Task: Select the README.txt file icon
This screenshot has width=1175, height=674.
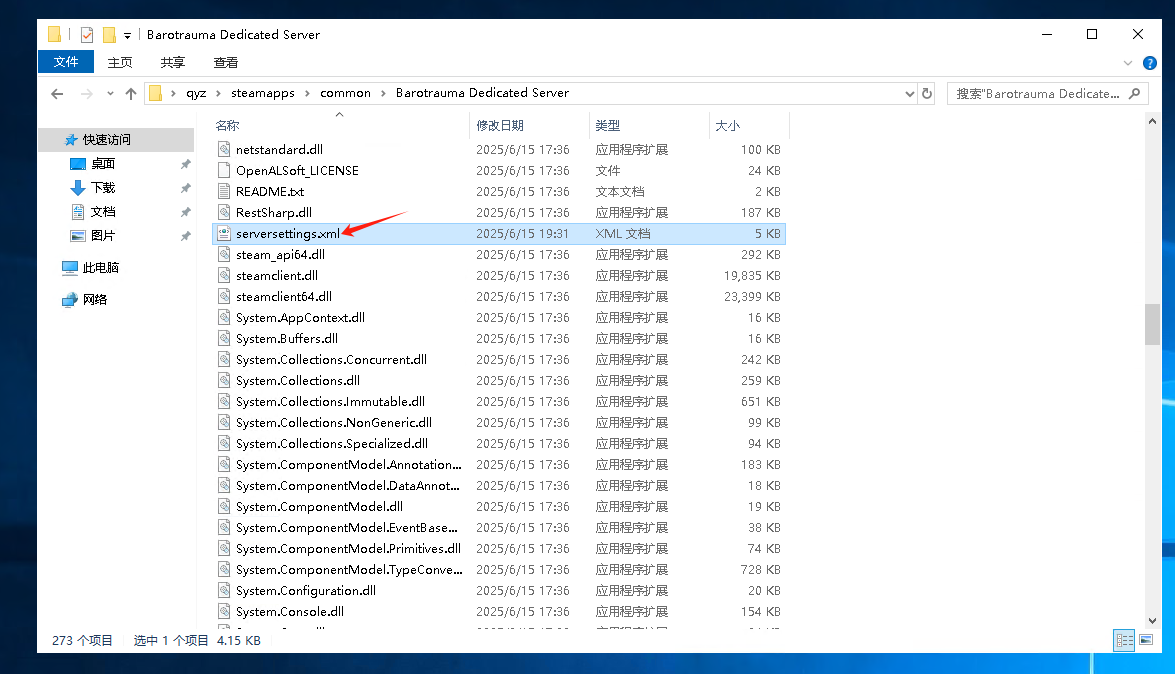Action: click(223, 191)
